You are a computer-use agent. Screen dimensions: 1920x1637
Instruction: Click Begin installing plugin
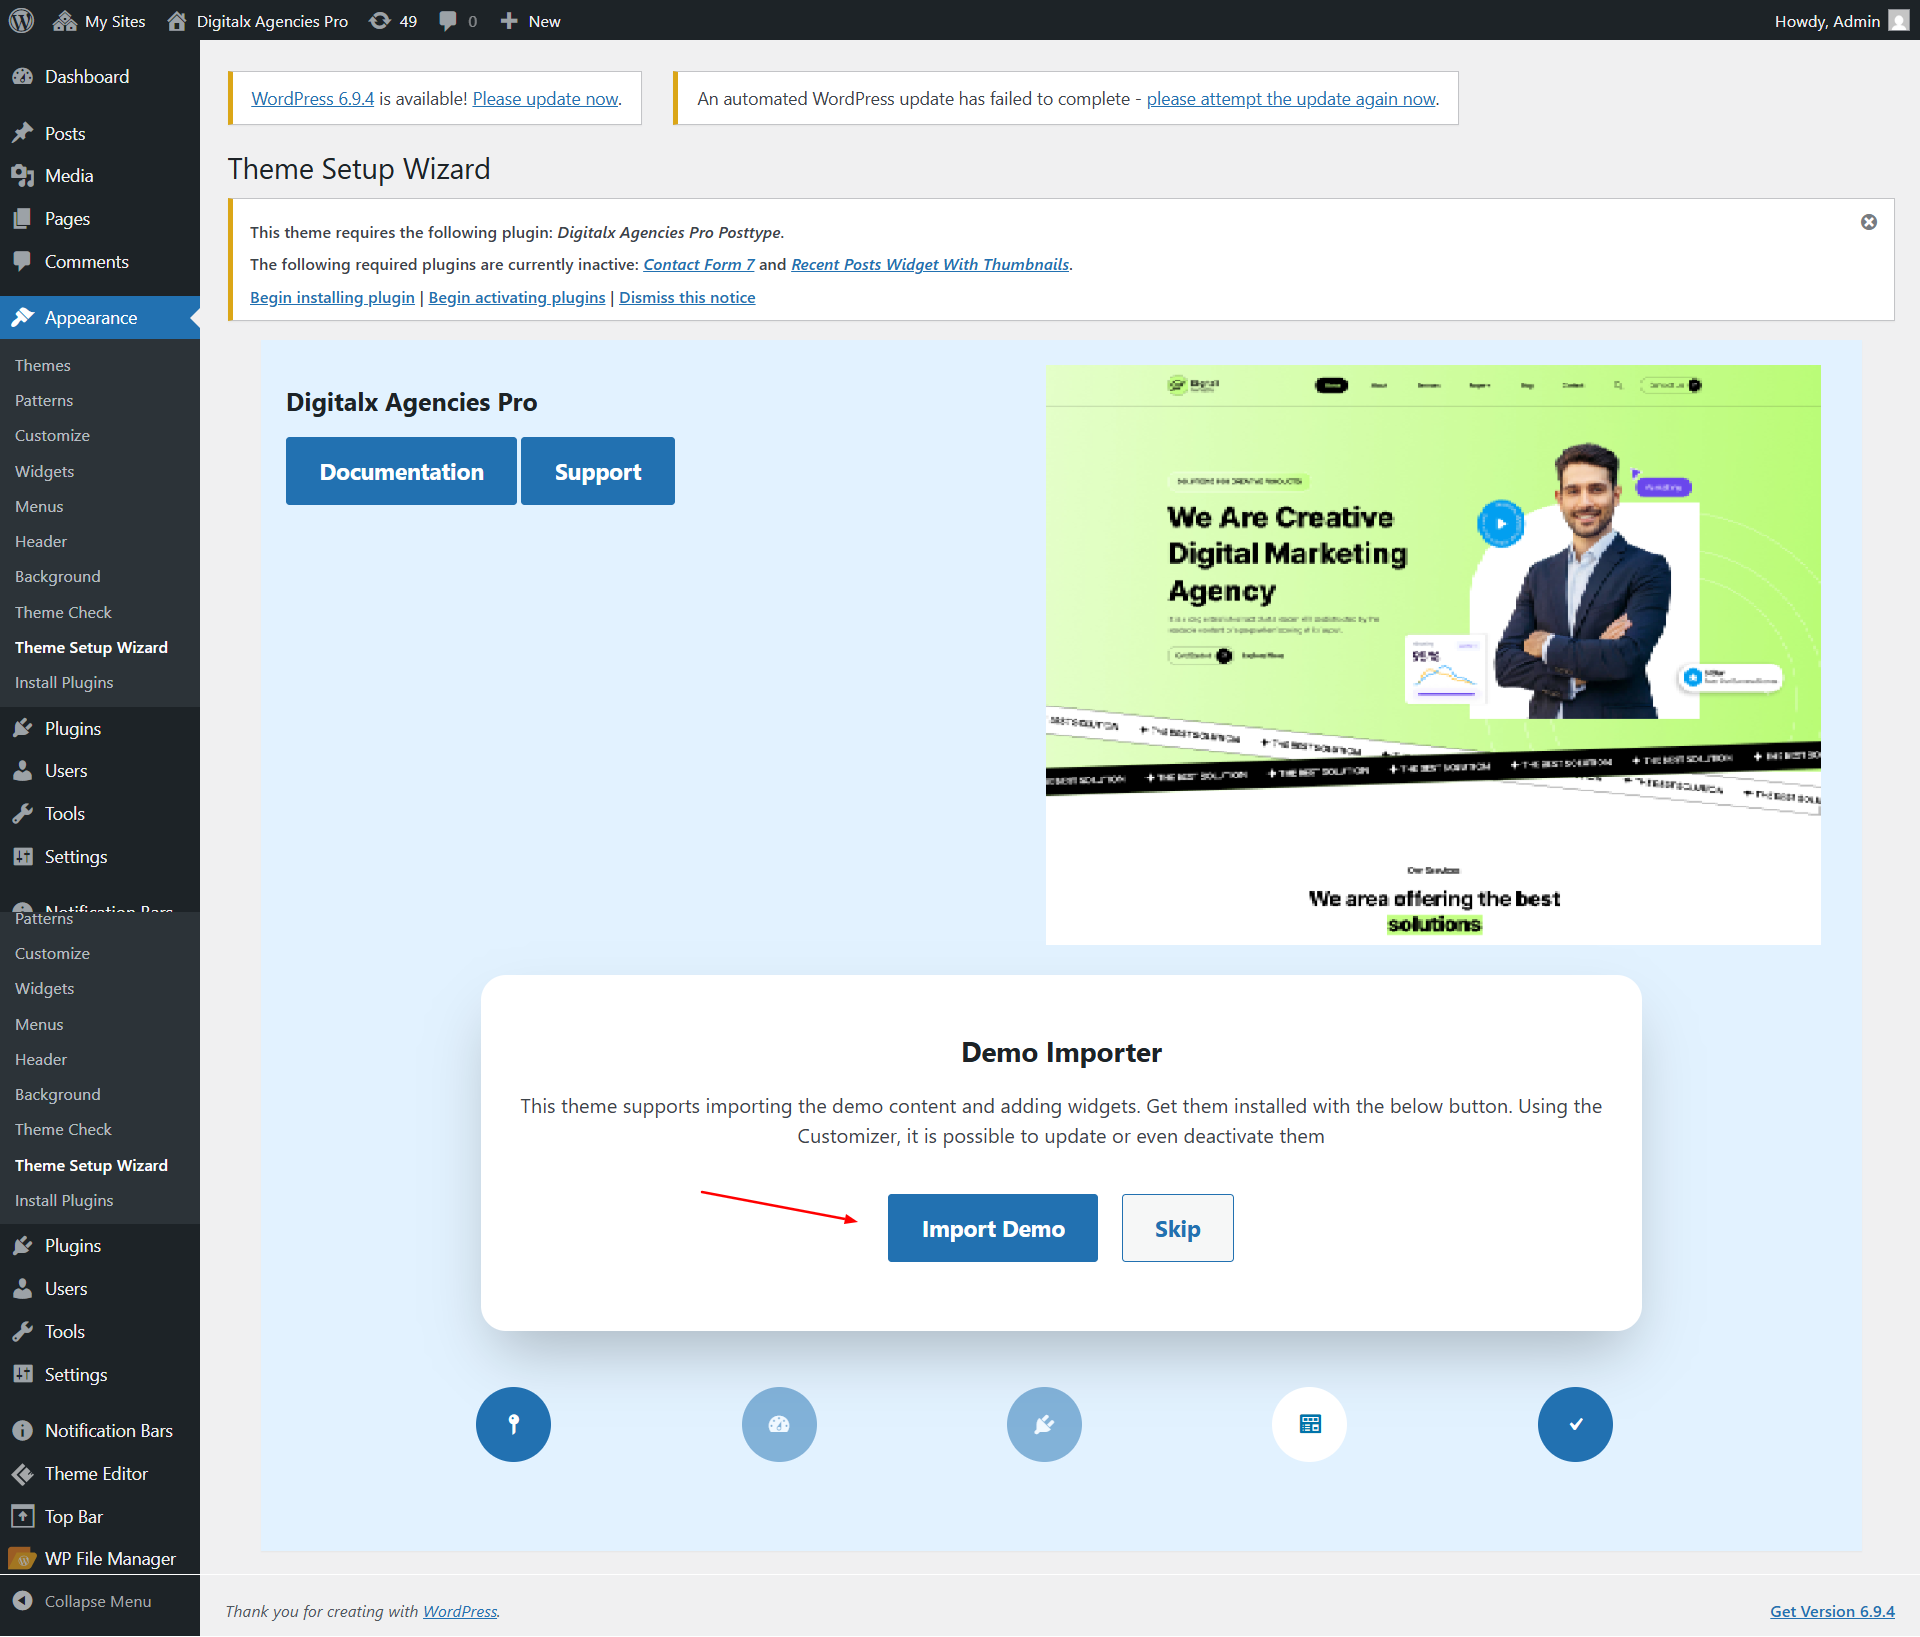click(x=332, y=298)
